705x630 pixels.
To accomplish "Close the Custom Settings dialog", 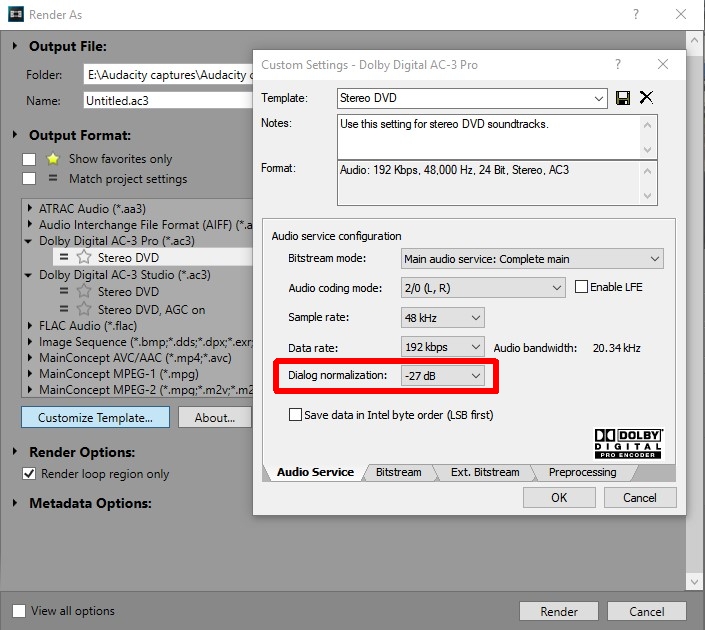I will tap(663, 64).
